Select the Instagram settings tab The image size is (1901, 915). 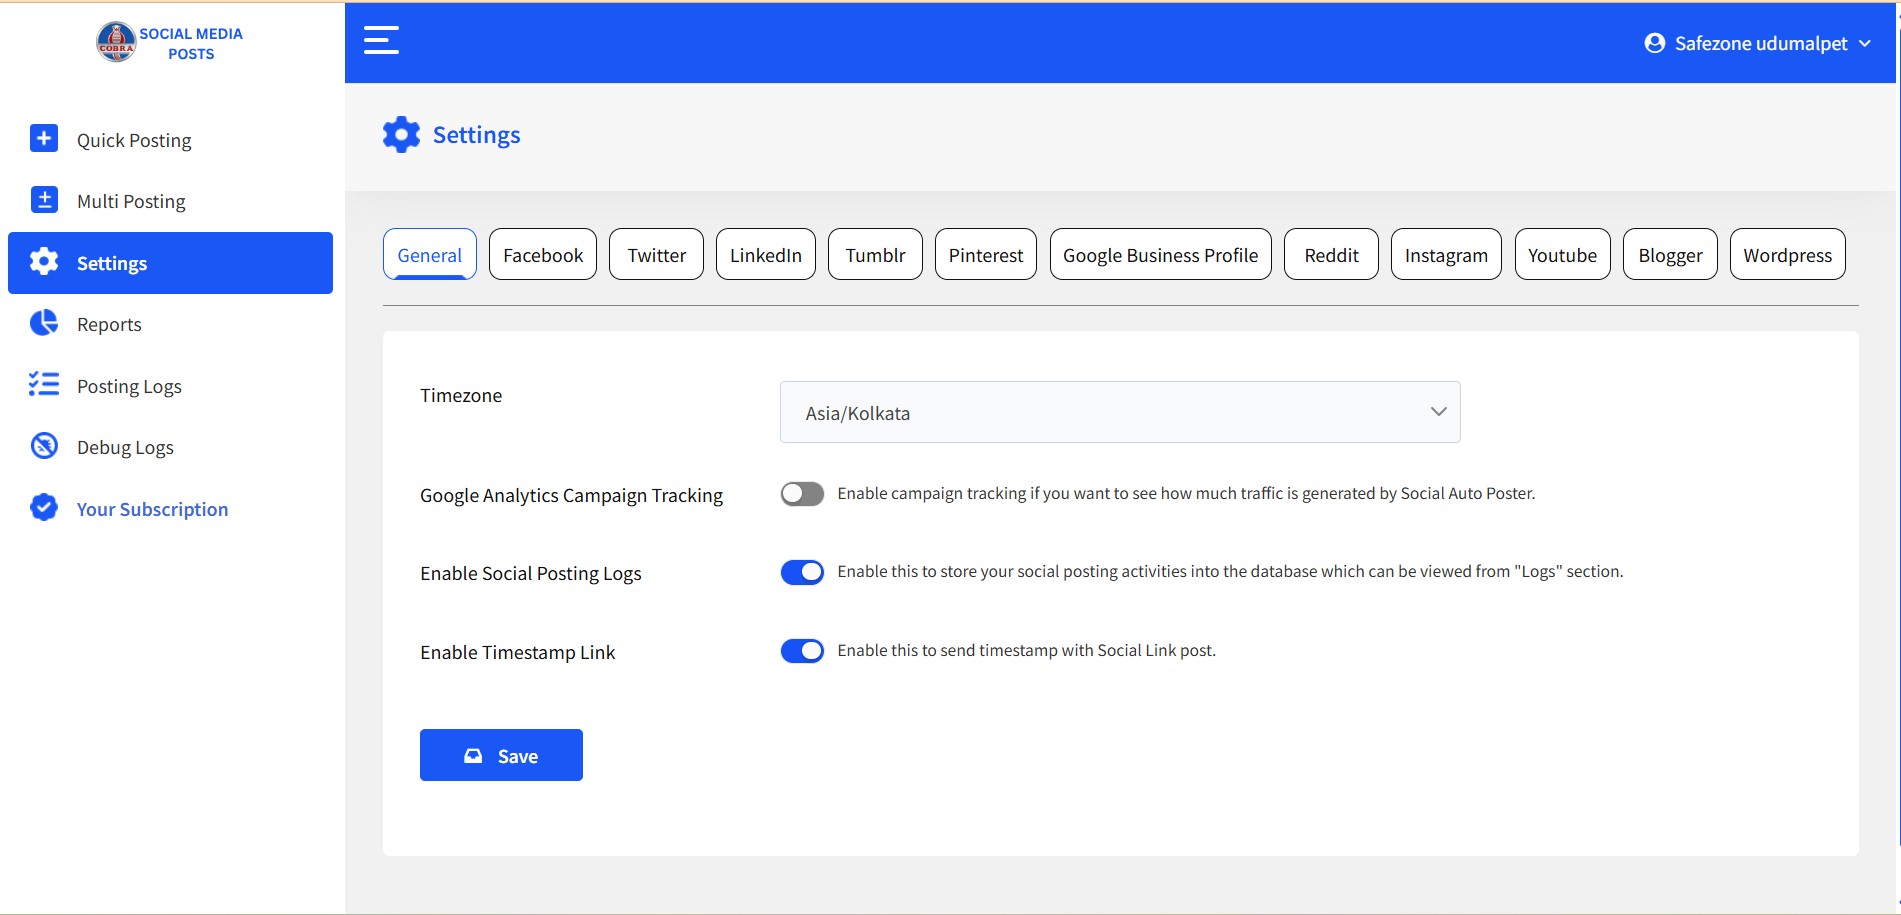(x=1445, y=255)
